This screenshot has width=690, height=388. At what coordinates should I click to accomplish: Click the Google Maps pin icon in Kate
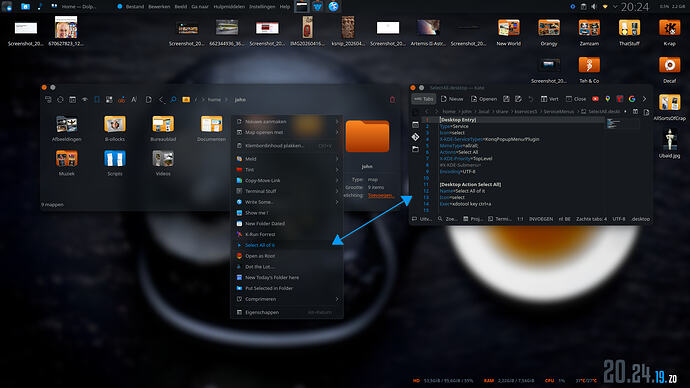click(608, 99)
